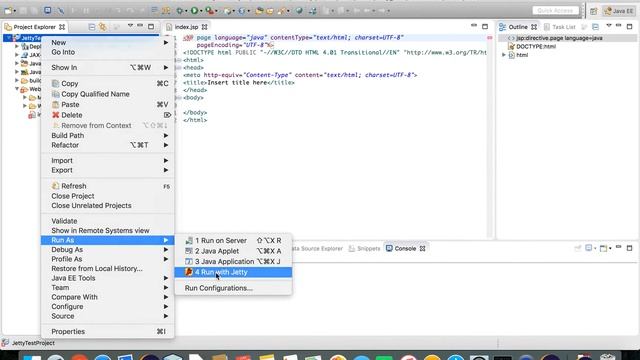The width and height of the screenshot is (640, 360).
Task: Click Copy Qualified Name
Action: coord(108,94)
